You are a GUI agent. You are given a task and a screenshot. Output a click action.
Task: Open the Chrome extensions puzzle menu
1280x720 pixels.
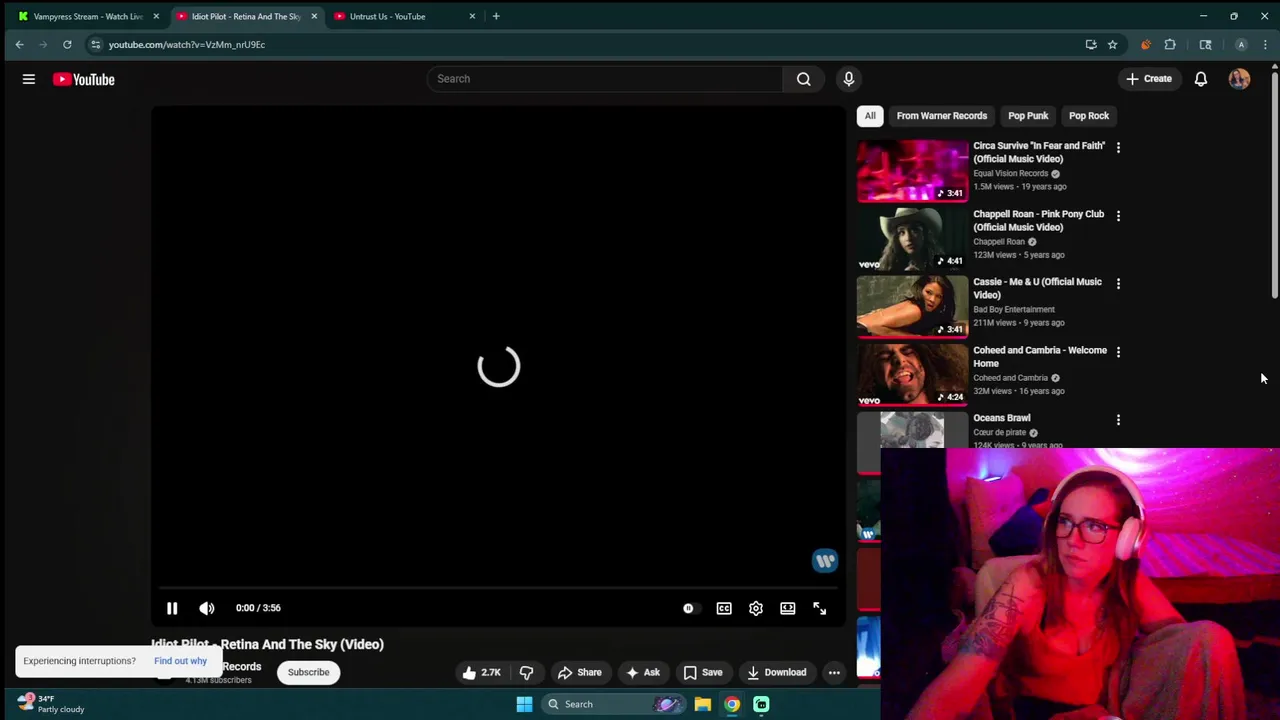pos(1170,44)
